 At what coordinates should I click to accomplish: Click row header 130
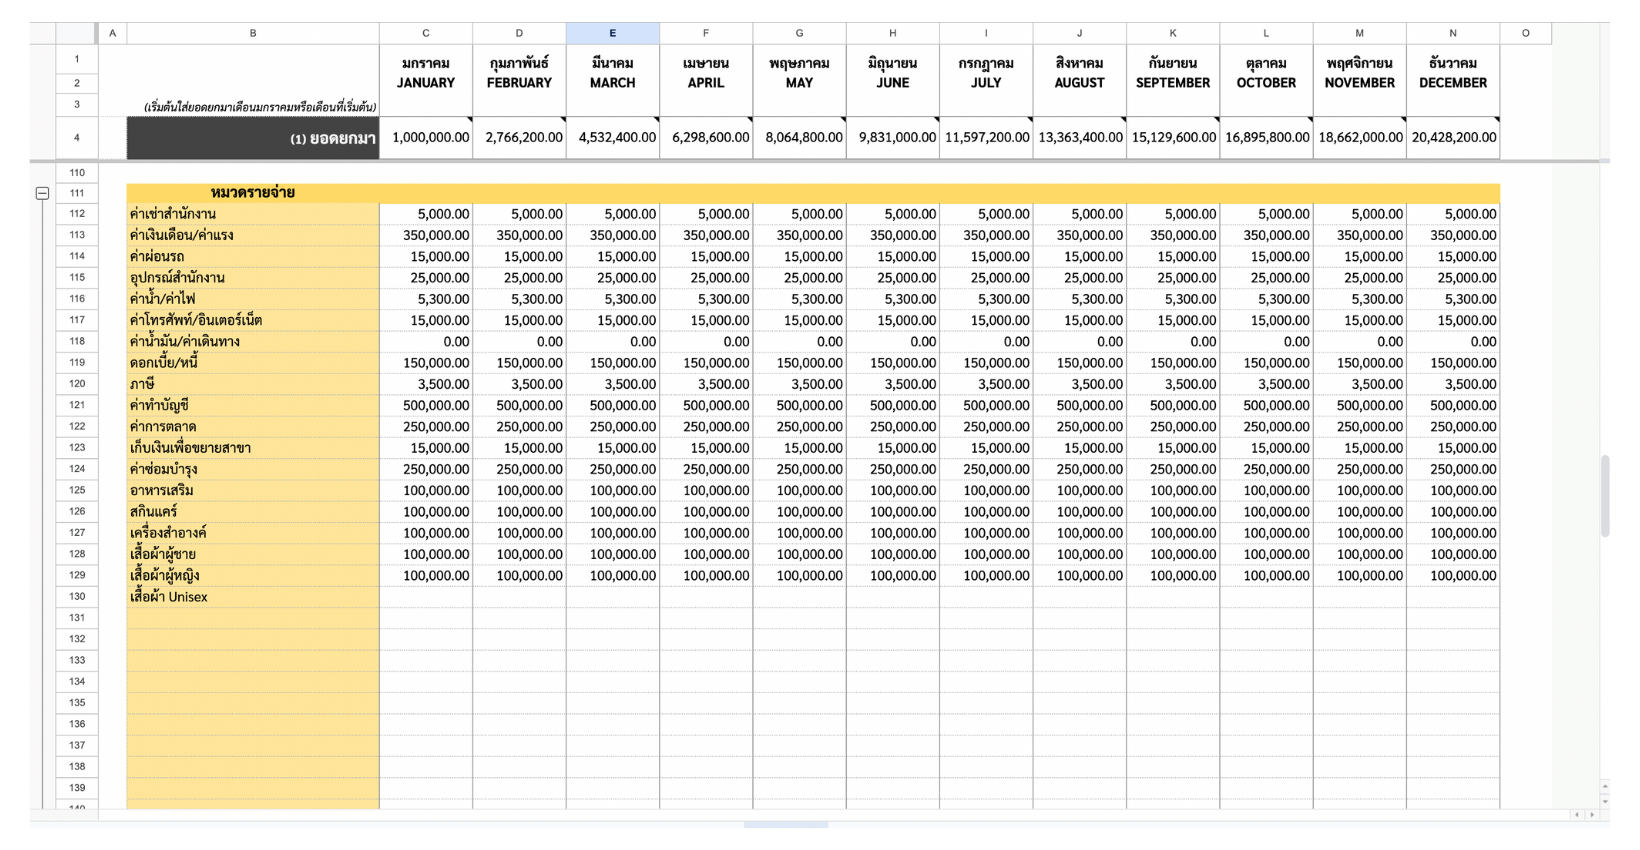pos(77,597)
